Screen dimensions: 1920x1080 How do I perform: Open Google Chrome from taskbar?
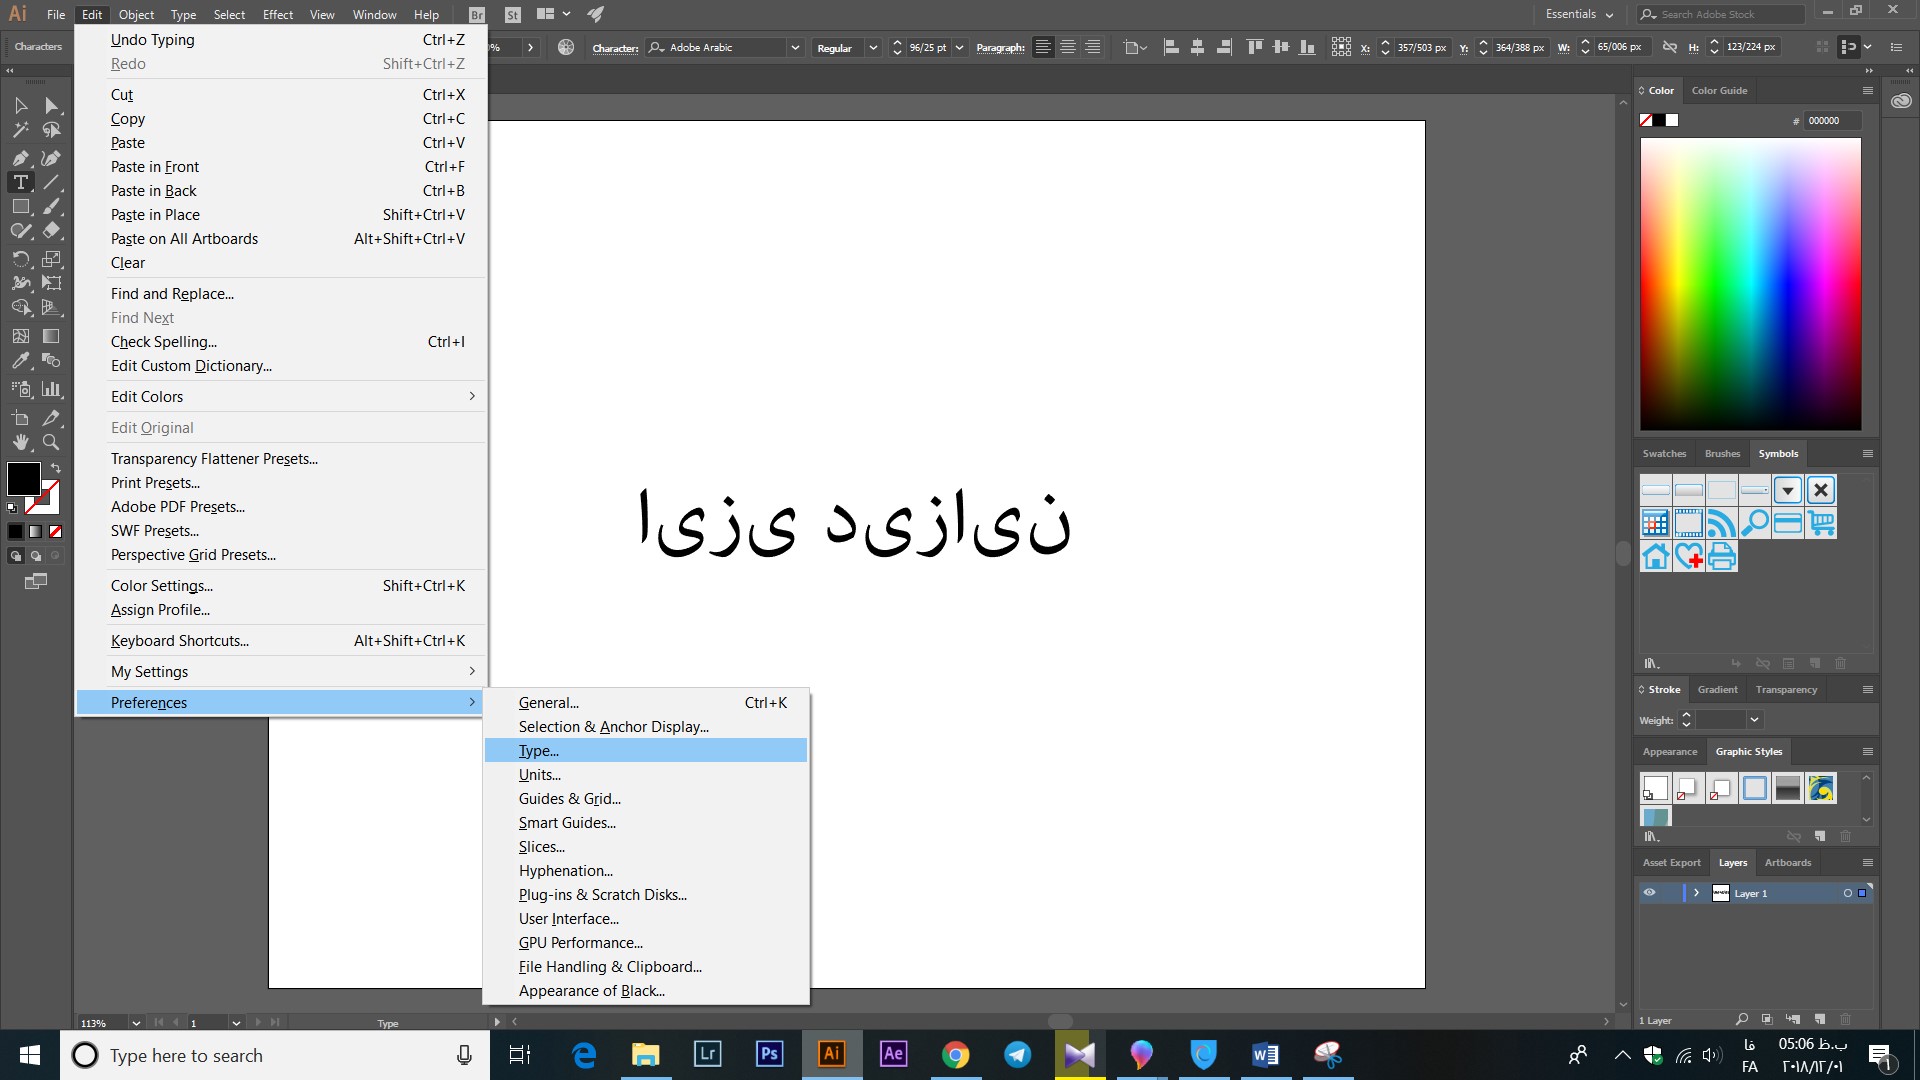click(x=955, y=1054)
